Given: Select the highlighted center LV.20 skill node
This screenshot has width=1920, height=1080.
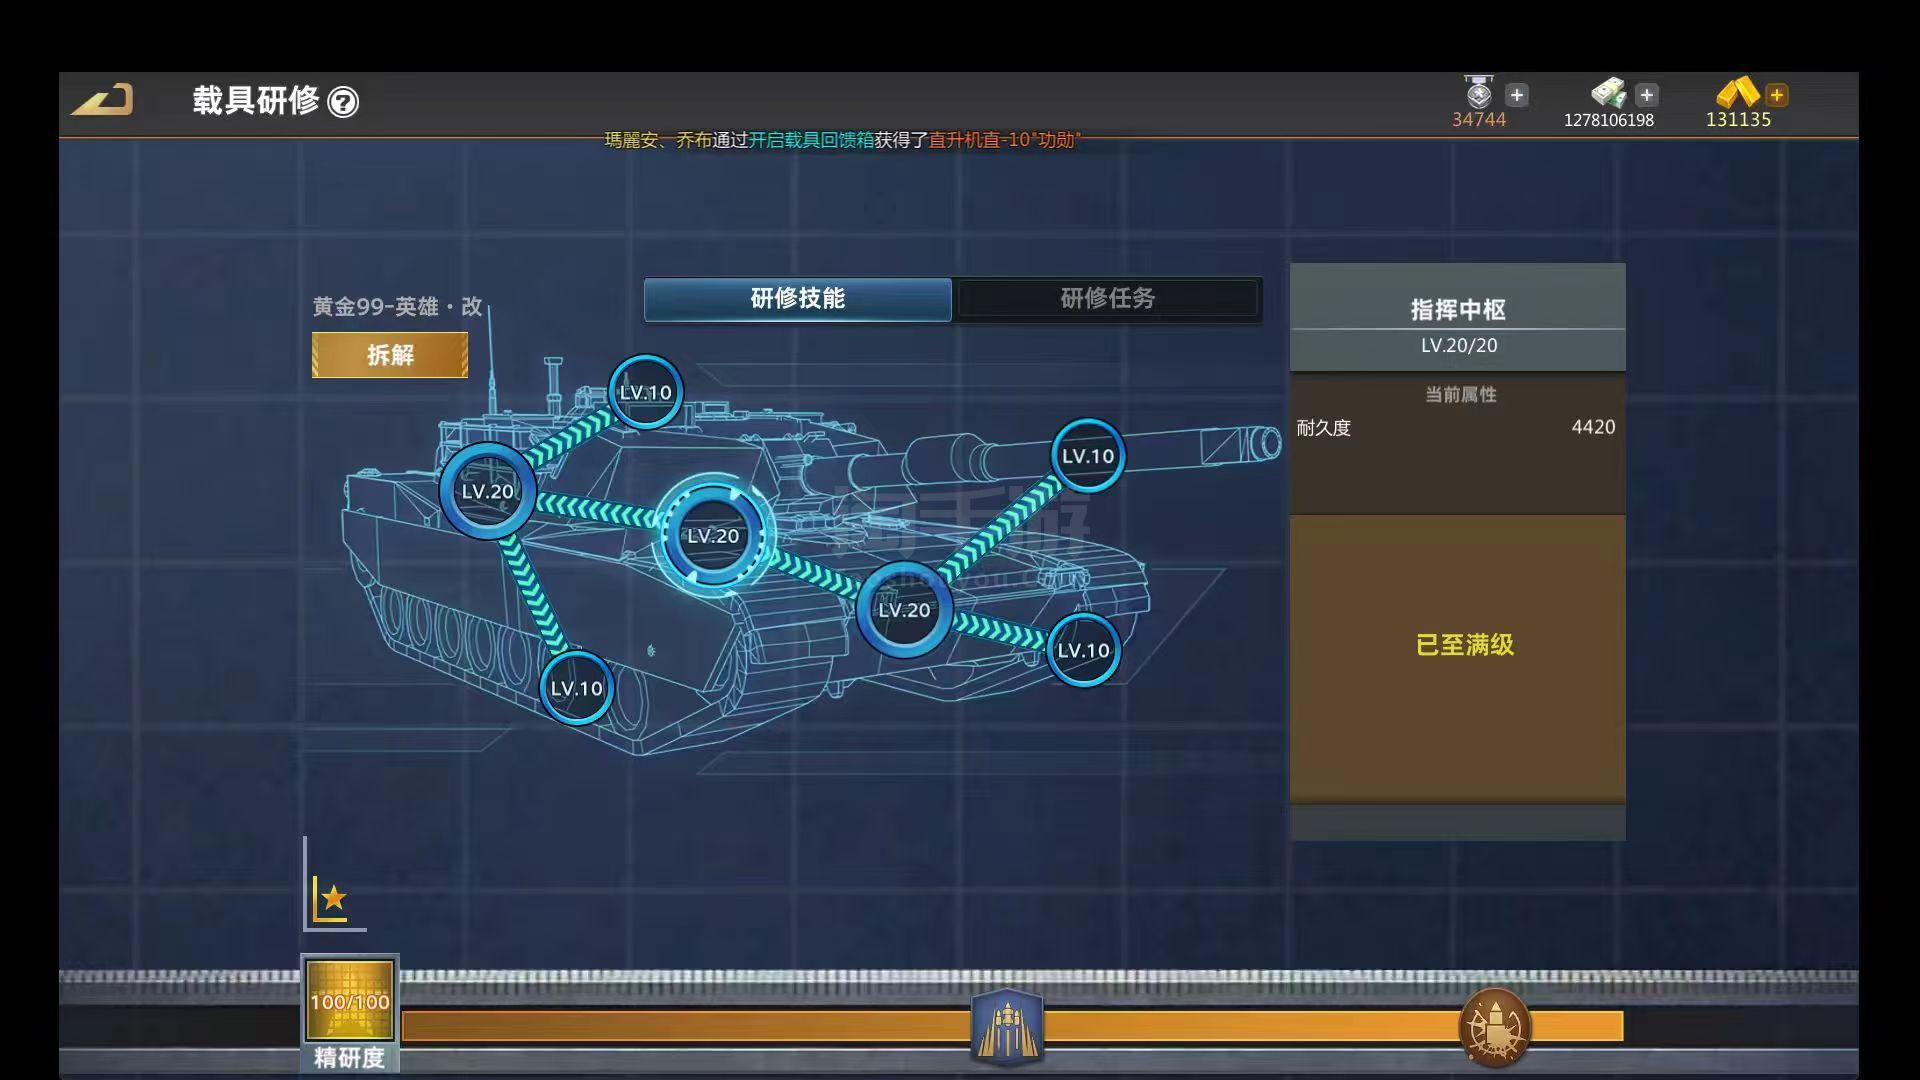Looking at the screenshot, I should coord(713,536).
